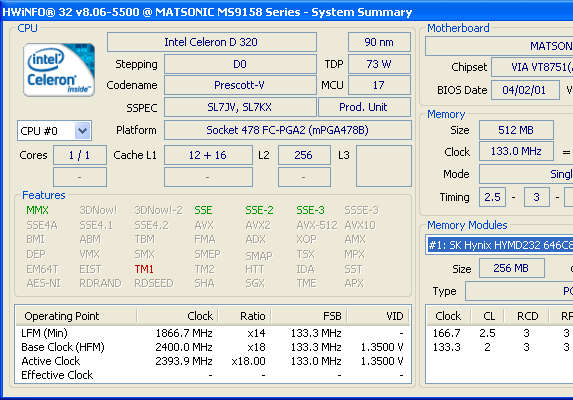Click the FSB column header
Viewport: 573px width, 400px height.
pyautogui.click(x=309, y=316)
